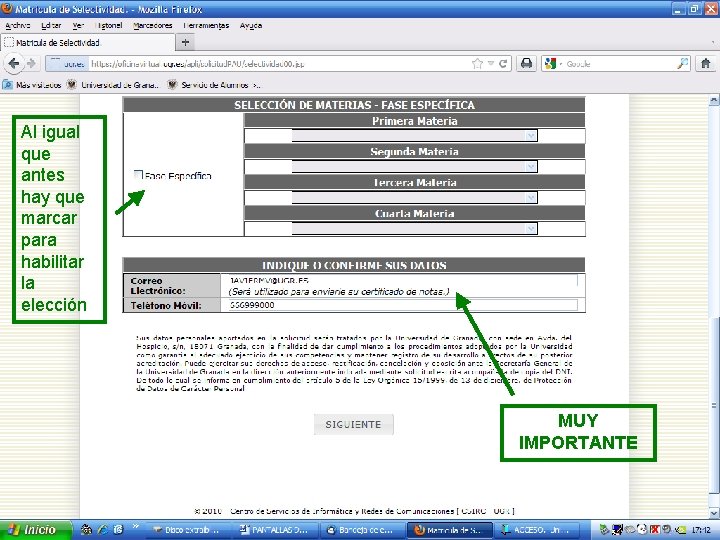Click the Teléfono Móvil input field
The width and height of the screenshot is (720, 540).
pyautogui.click(x=403, y=305)
